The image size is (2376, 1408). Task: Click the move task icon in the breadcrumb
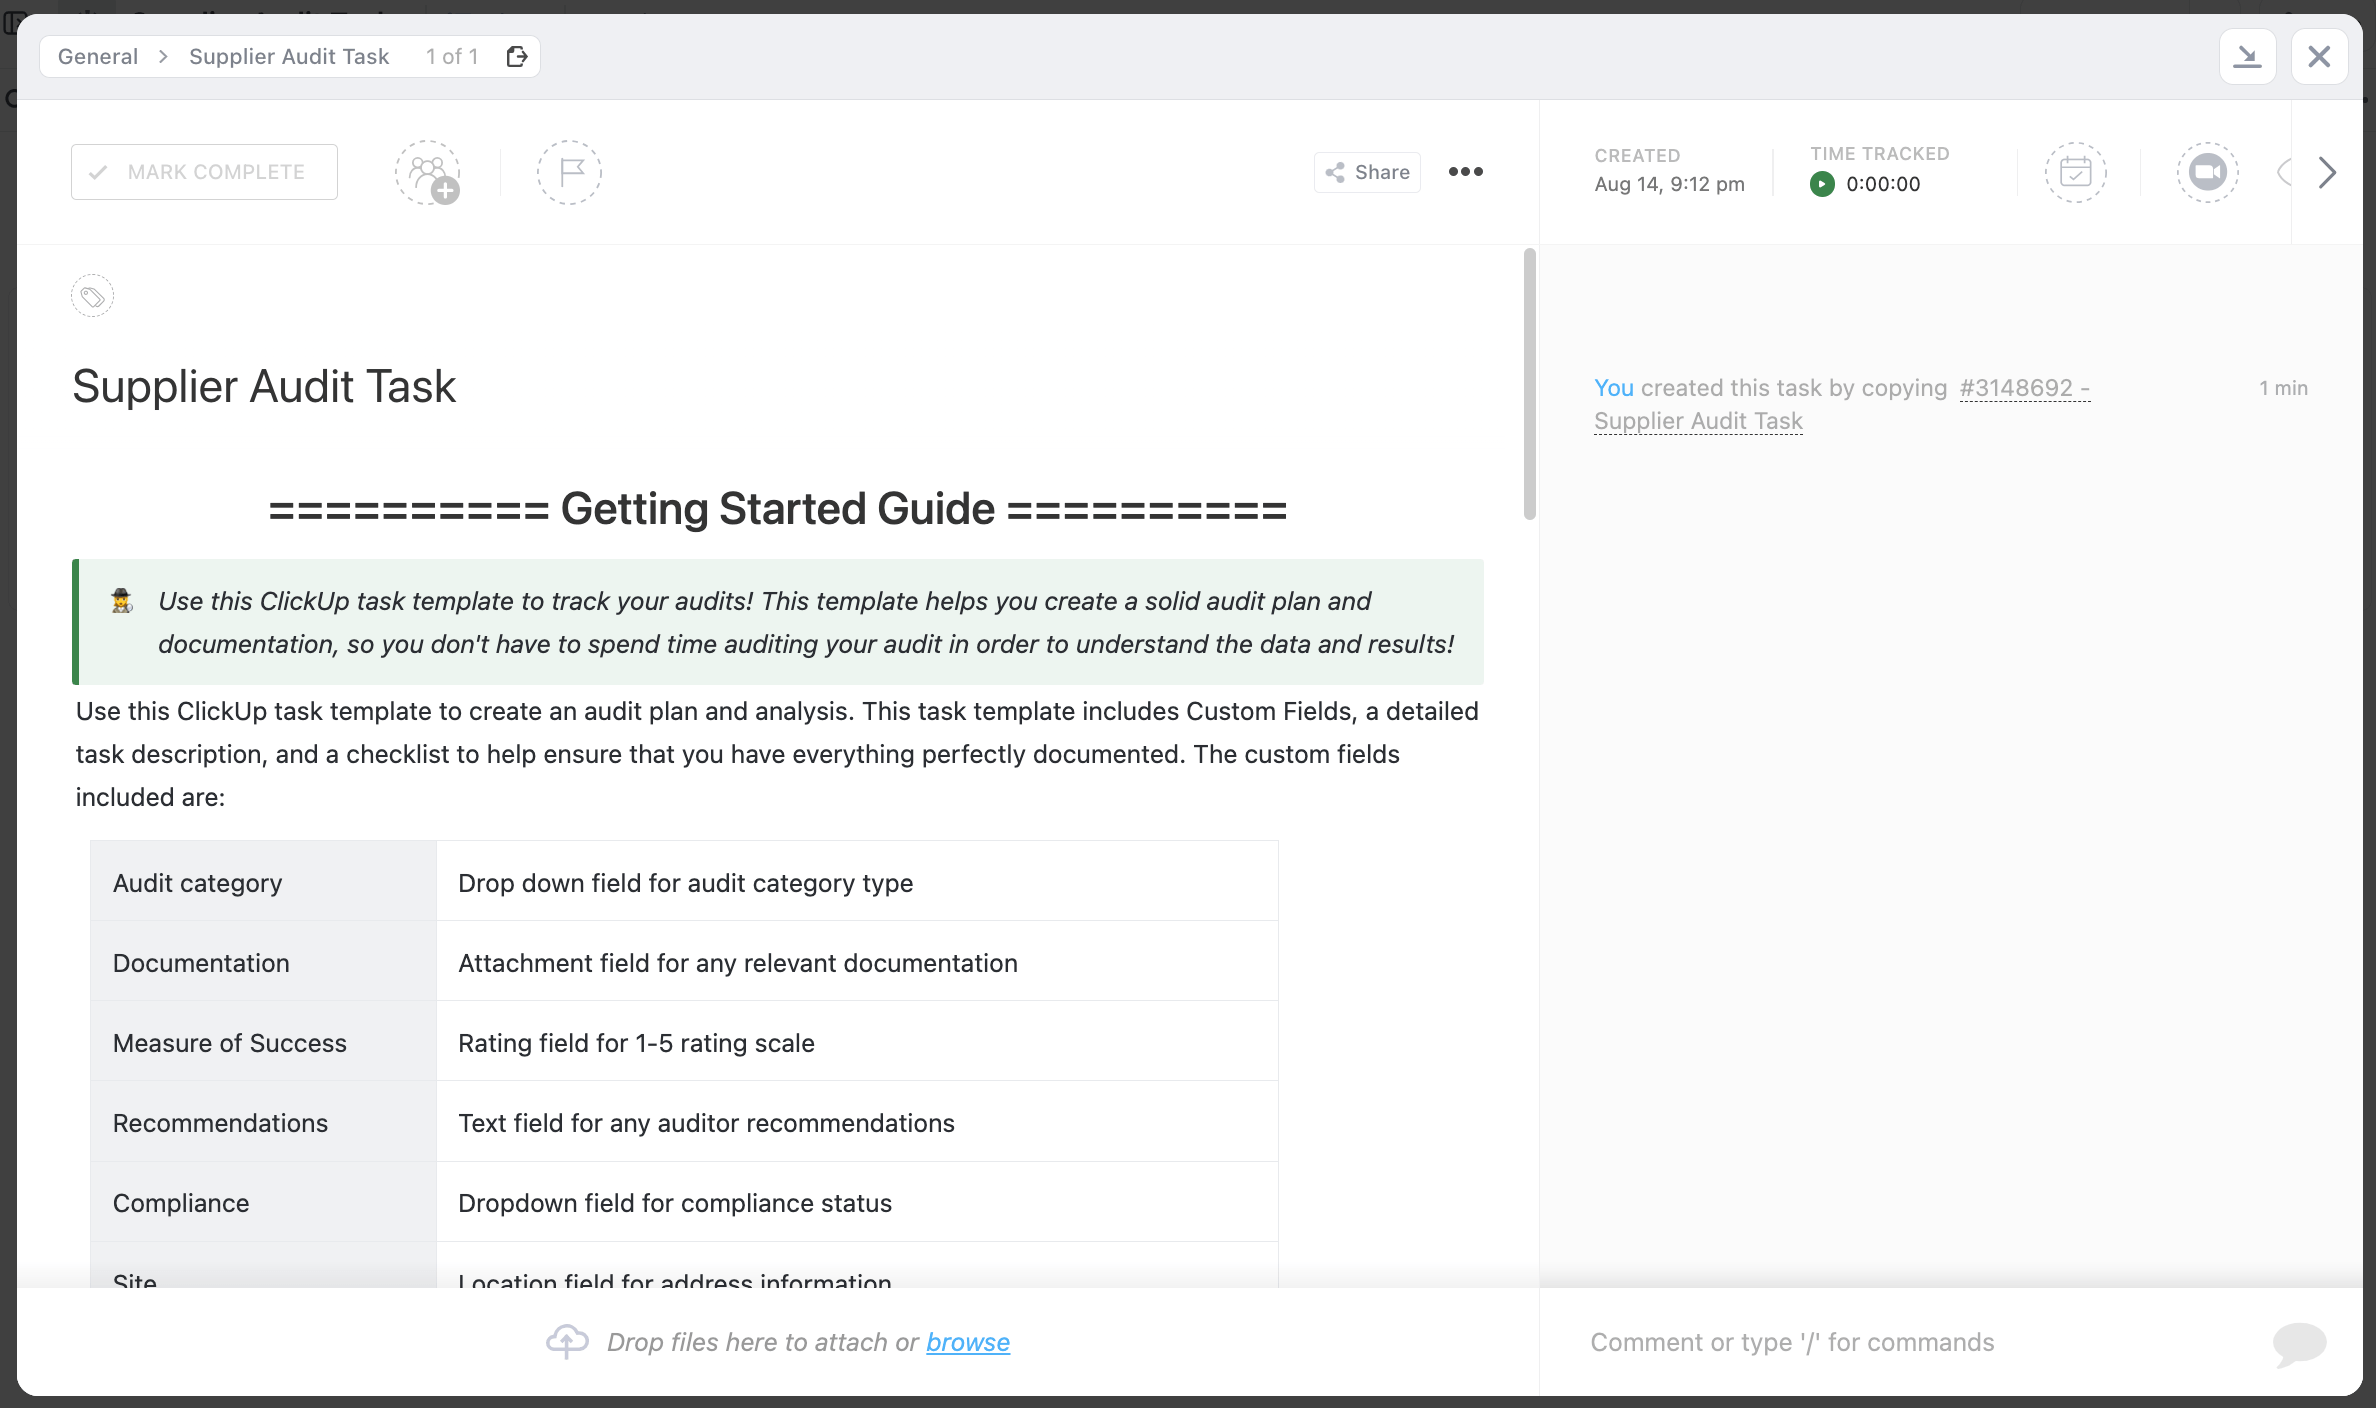coord(516,57)
